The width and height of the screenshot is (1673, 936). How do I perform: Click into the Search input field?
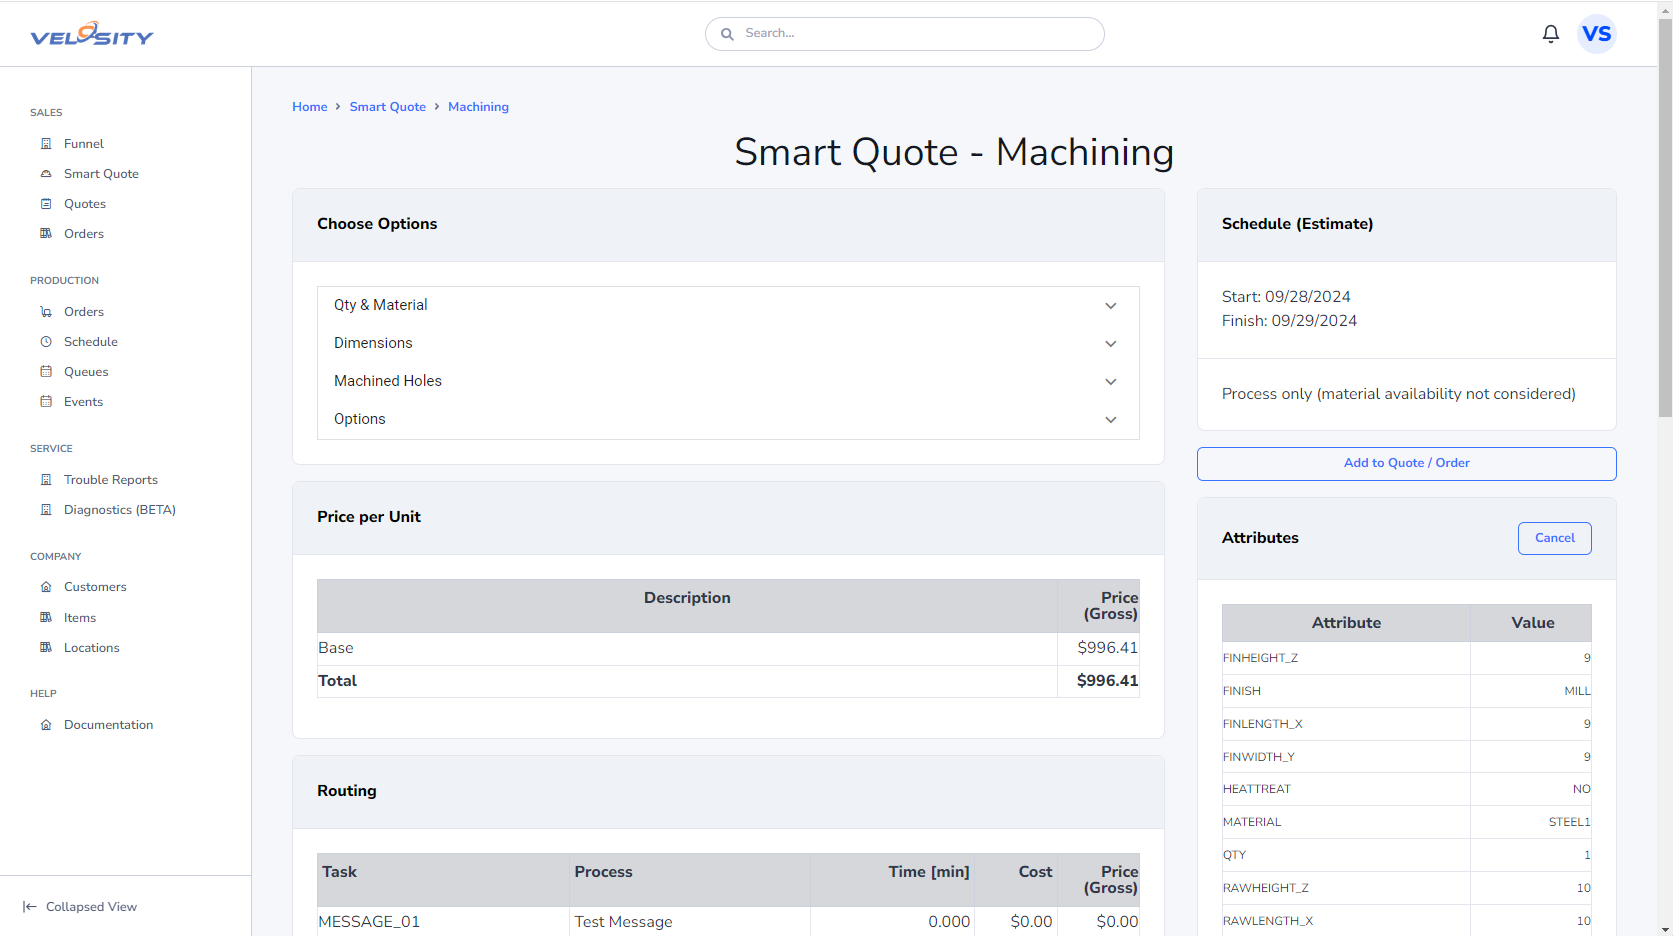pyautogui.click(x=915, y=34)
